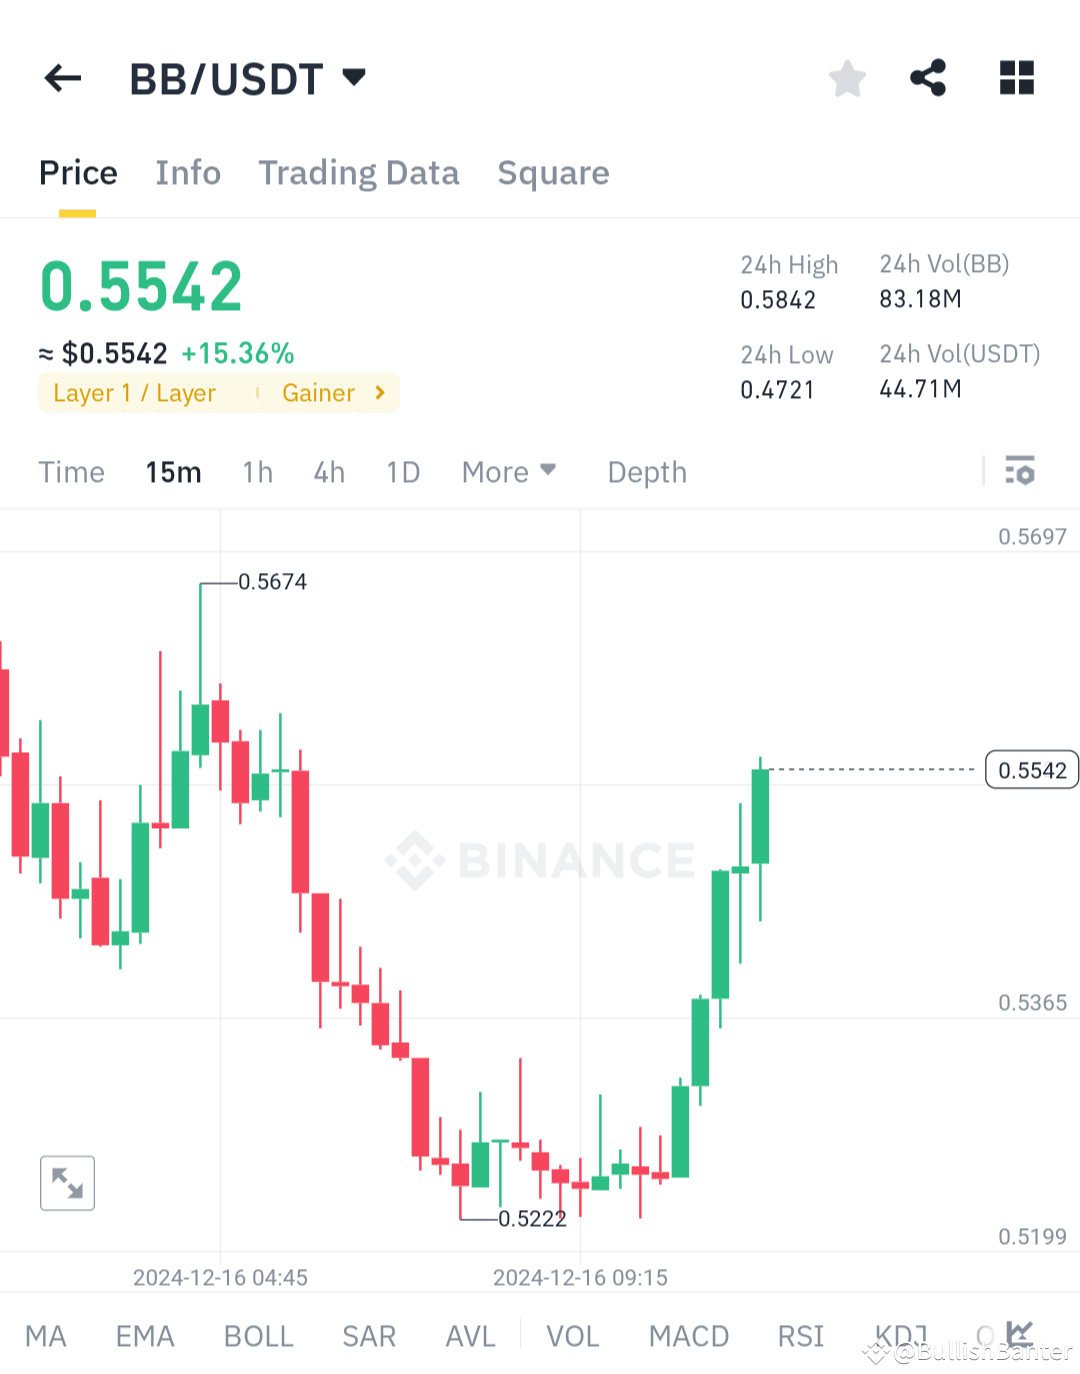Enable the RSI indicator
The width and height of the screenshot is (1080, 1374).
coord(800,1336)
